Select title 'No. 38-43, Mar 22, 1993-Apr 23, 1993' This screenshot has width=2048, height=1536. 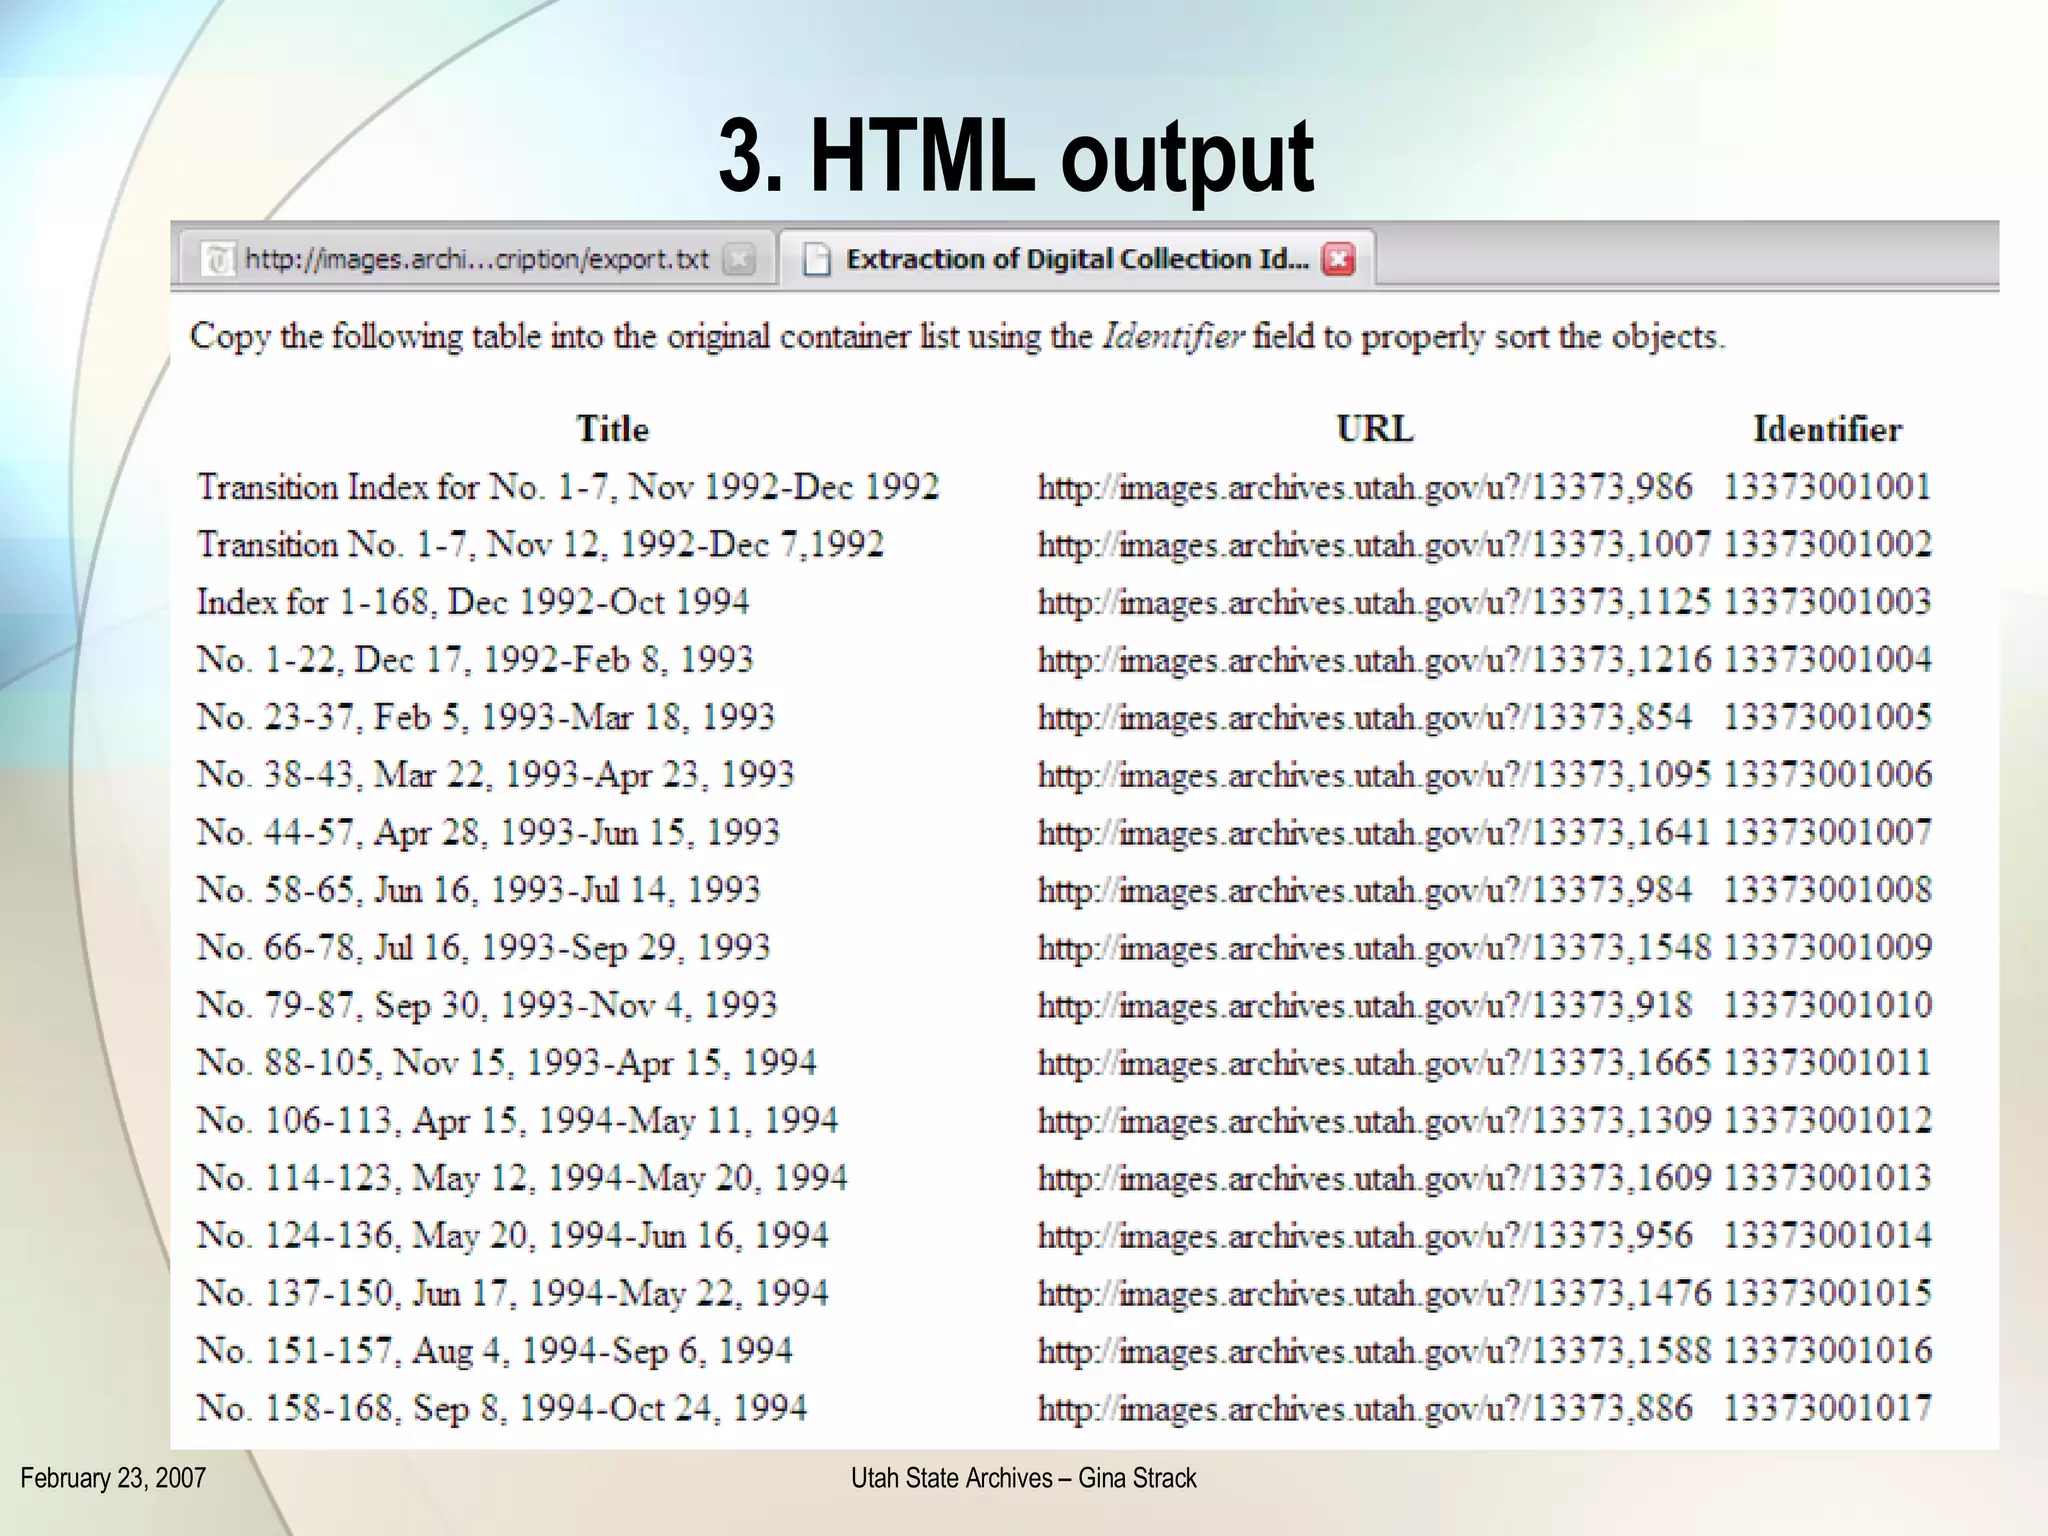(496, 775)
